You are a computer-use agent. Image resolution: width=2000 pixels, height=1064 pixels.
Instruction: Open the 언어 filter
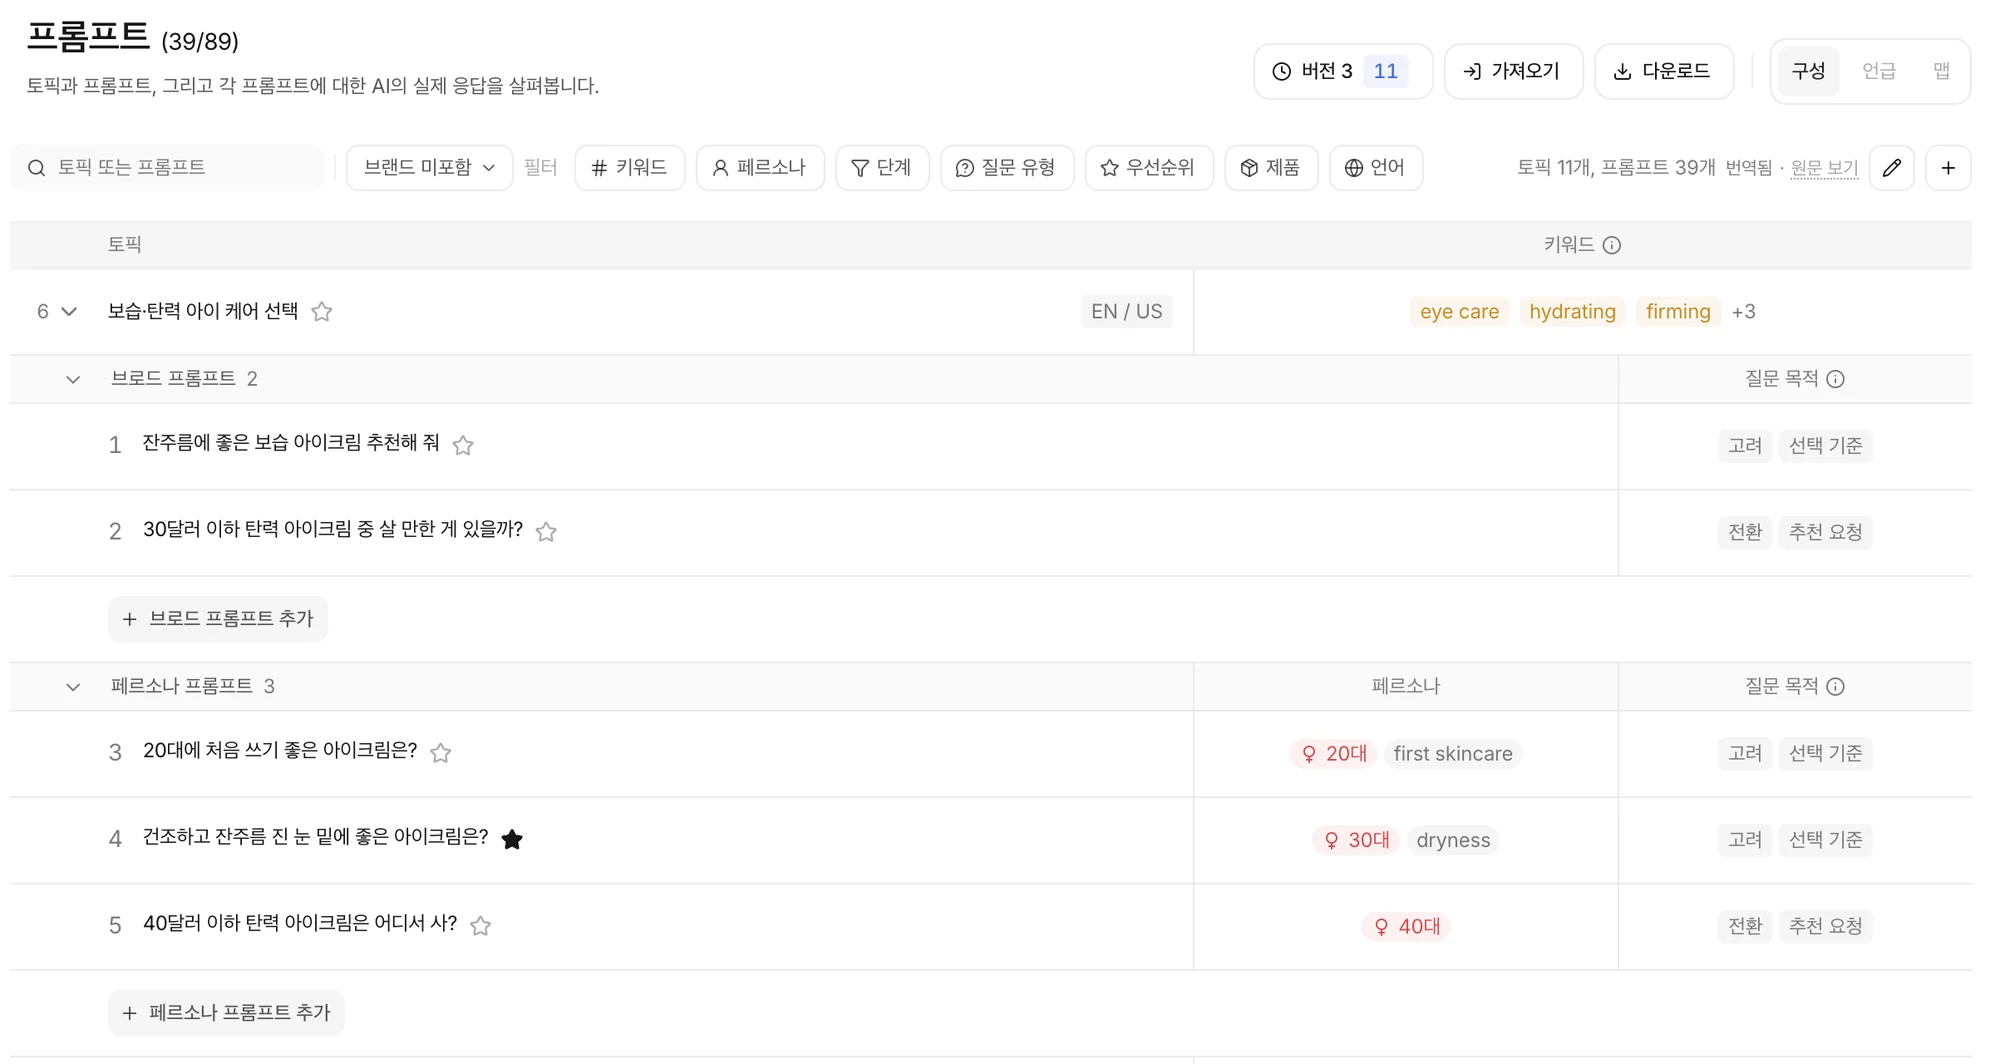pos(1376,168)
